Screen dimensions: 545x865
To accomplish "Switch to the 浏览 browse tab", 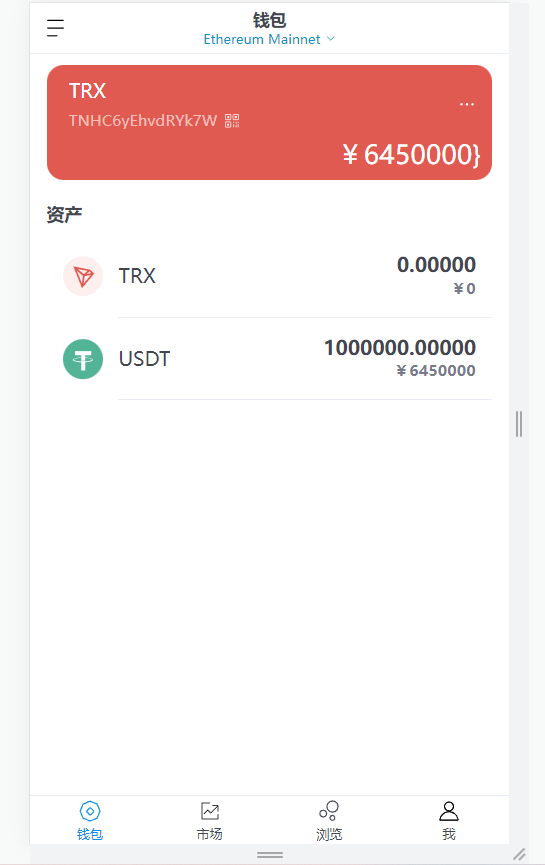I will [329, 821].
